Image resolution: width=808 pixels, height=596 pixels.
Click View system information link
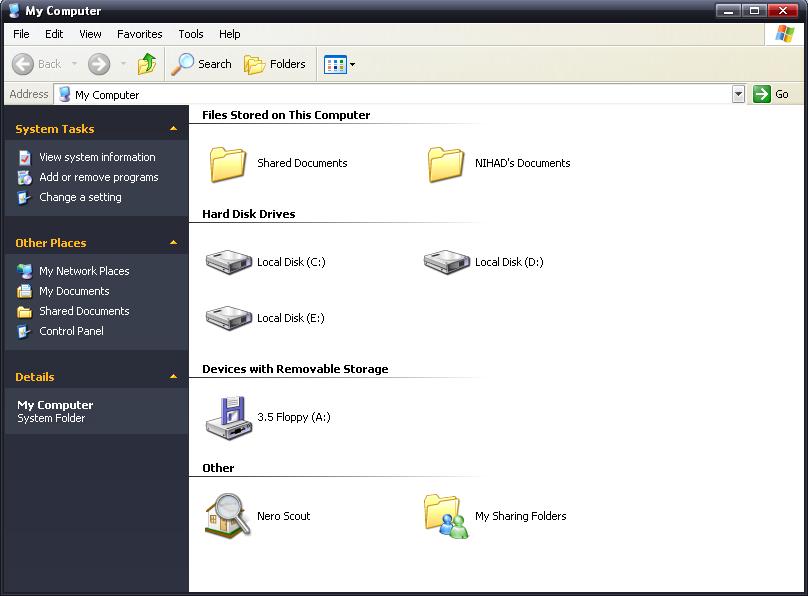pos(97,157)
